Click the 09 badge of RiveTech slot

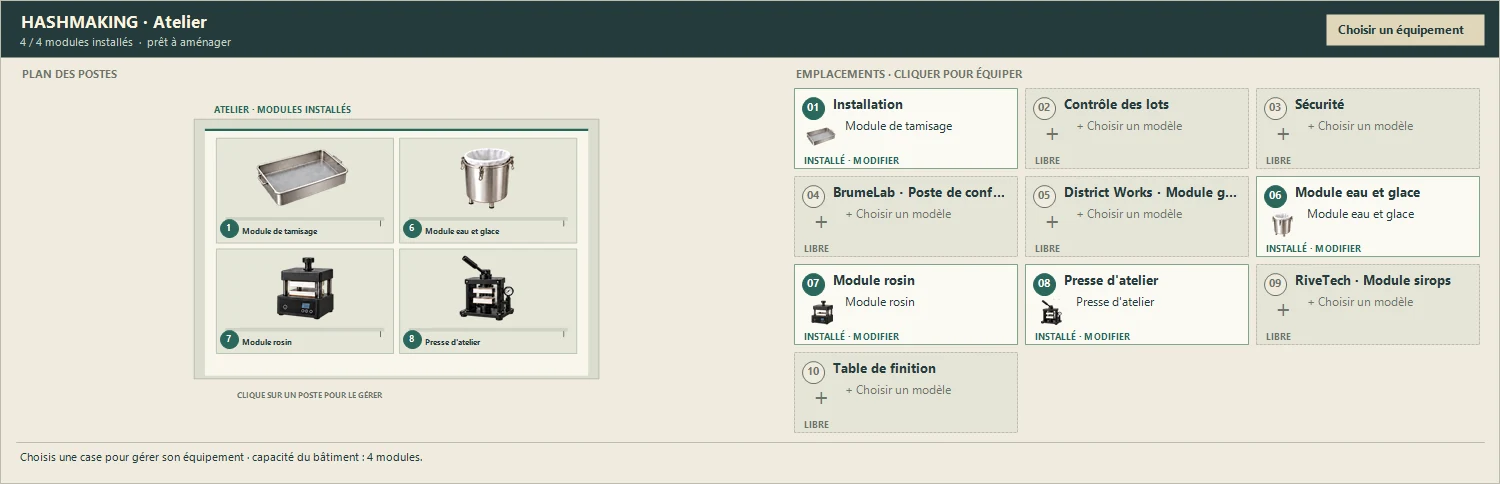click(x=1275, y=283)
